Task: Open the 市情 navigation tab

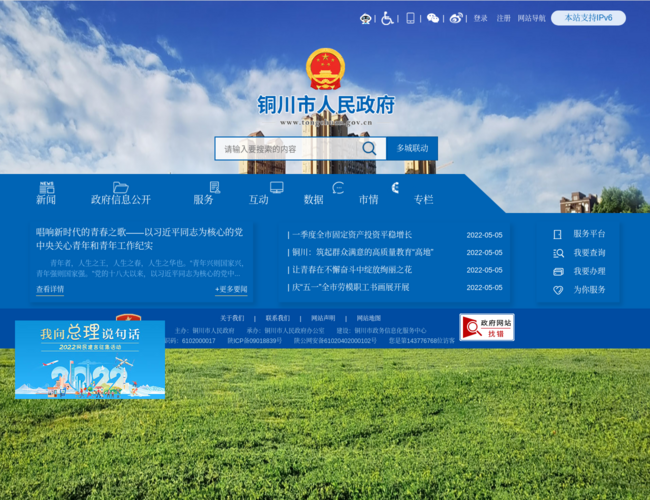Action: tap(369, 200)
